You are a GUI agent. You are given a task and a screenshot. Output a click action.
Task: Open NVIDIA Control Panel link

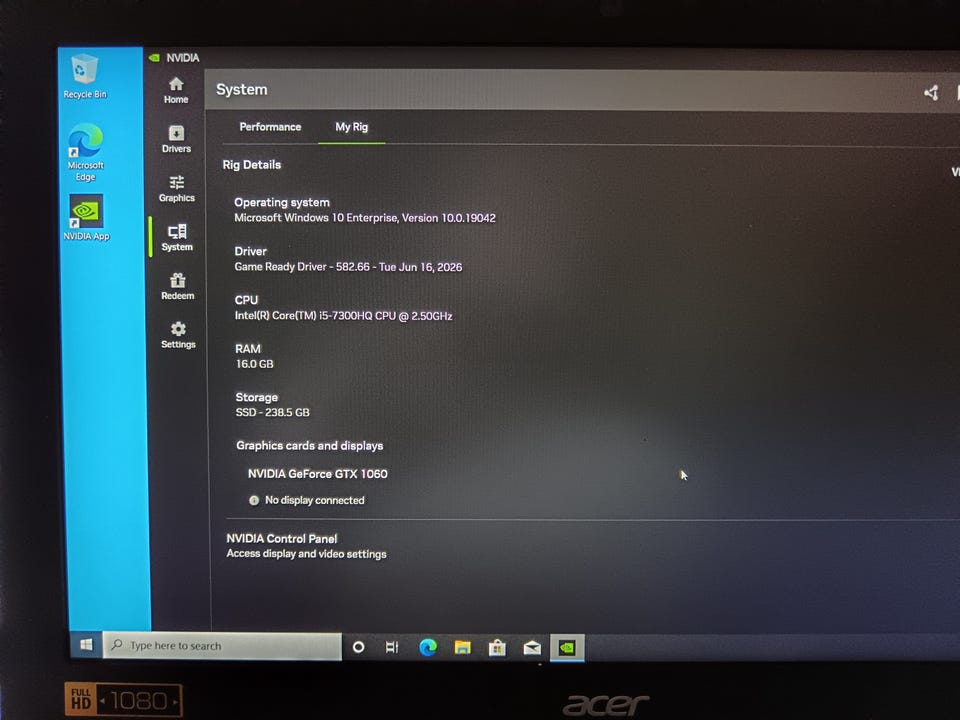click(282, 538)
